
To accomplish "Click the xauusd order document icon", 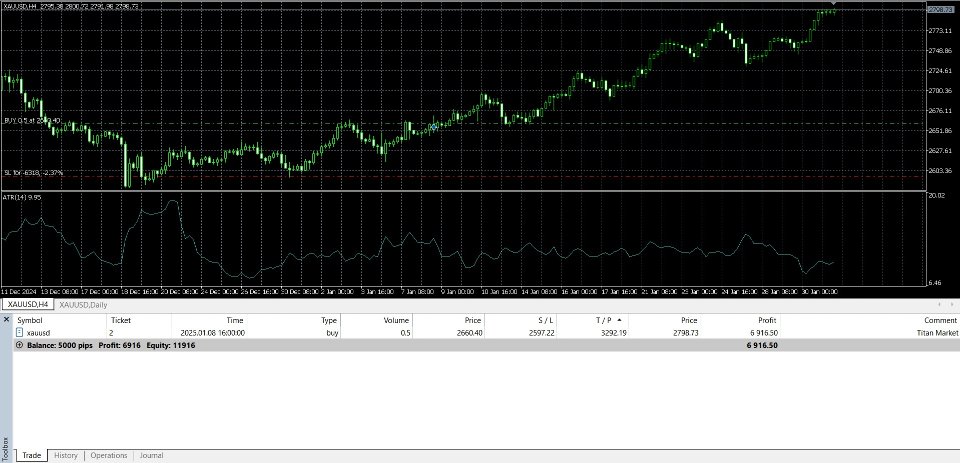I will click(x=20, y=333).
